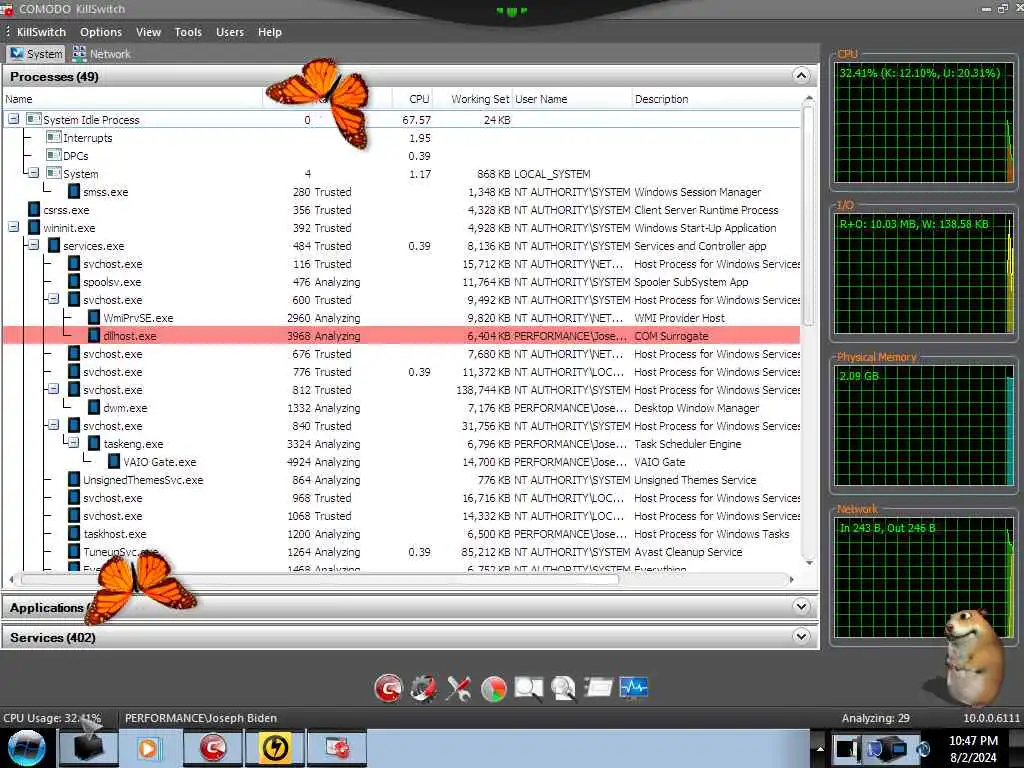Click the vertical scrollbar down arrow
This screenshot has width=1024, height=768.
809,562
